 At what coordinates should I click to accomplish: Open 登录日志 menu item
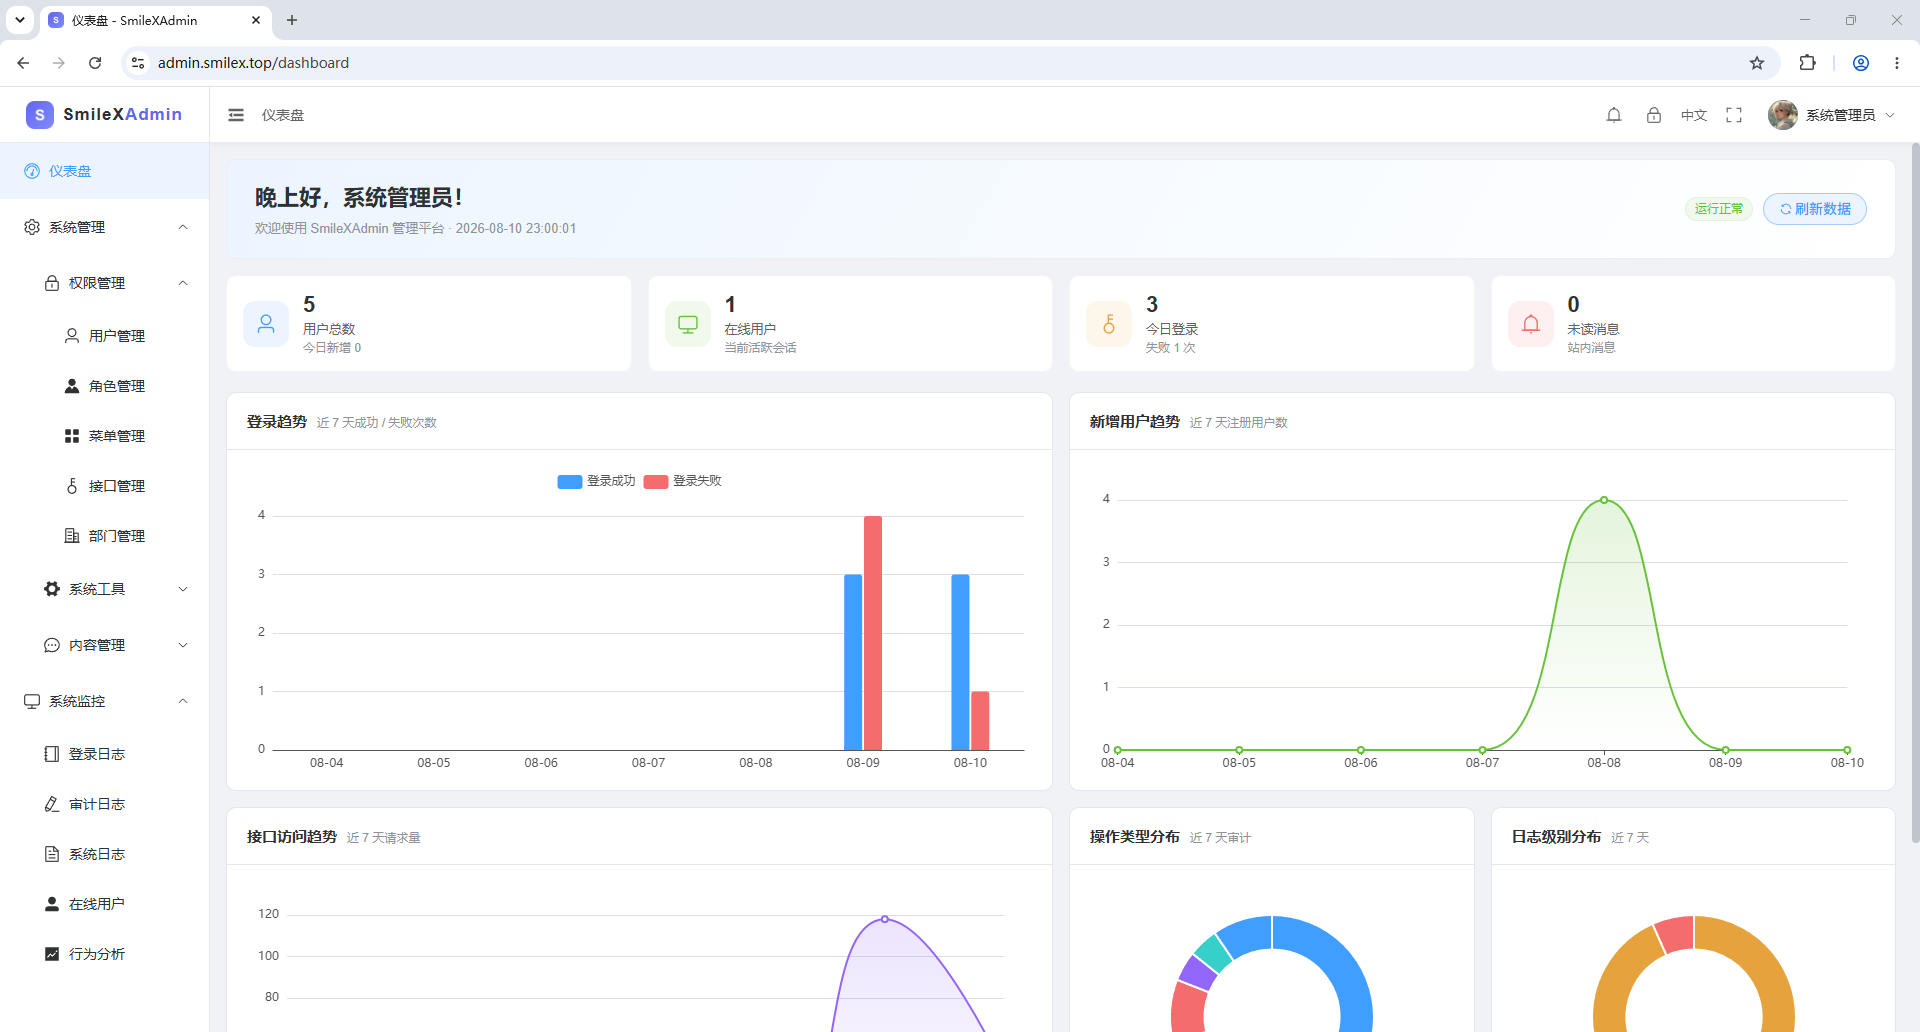104,754
